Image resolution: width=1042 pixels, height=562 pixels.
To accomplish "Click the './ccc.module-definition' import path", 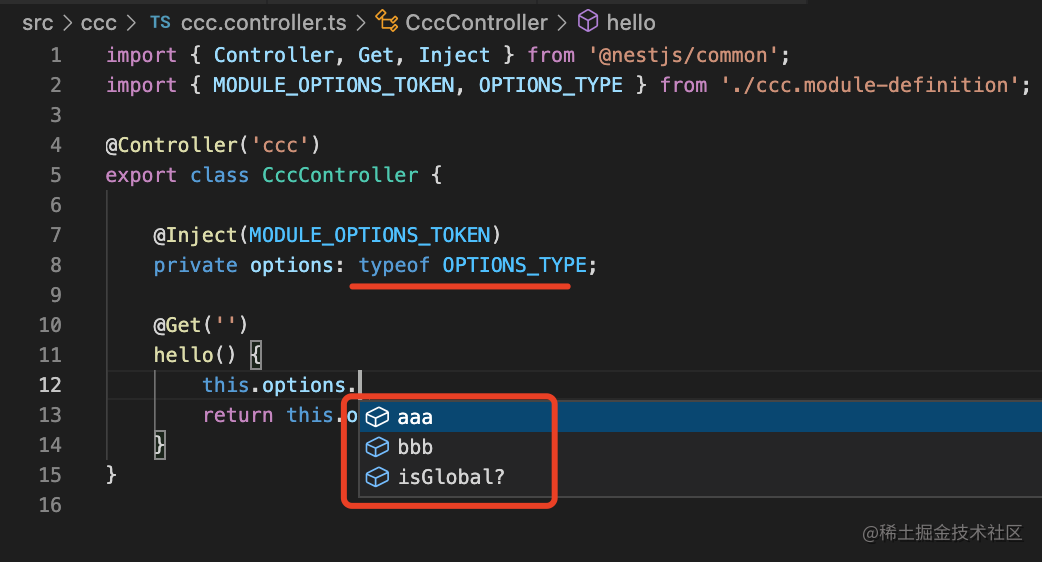I will [x=867, y=85].
